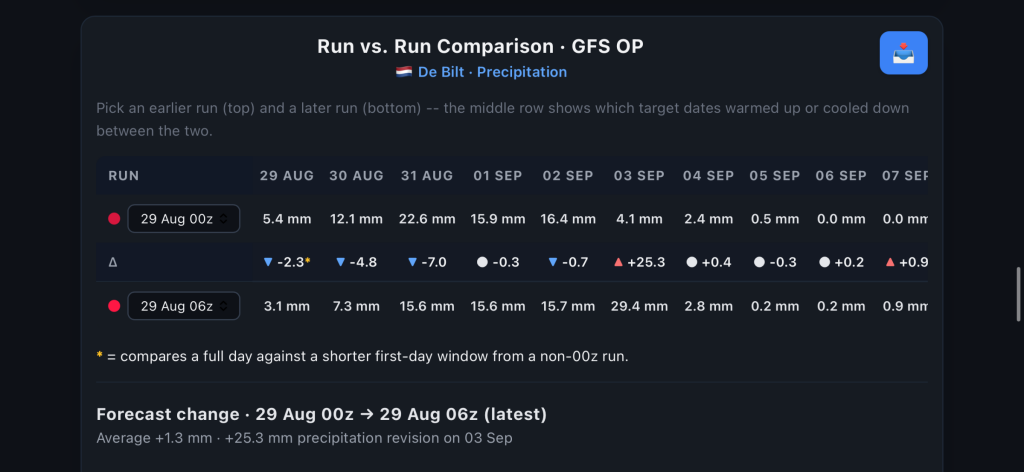Click the white circle next to -0.3 on 01 Sep

[x=482, y=262]
